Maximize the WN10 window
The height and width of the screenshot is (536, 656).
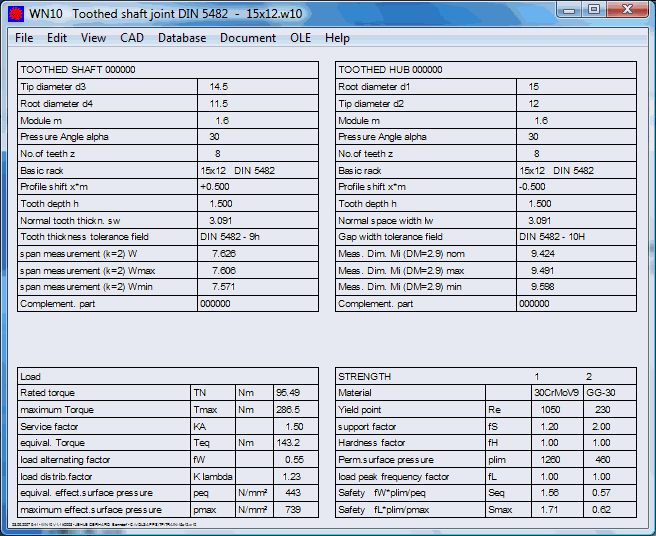[x=594, y=10]
